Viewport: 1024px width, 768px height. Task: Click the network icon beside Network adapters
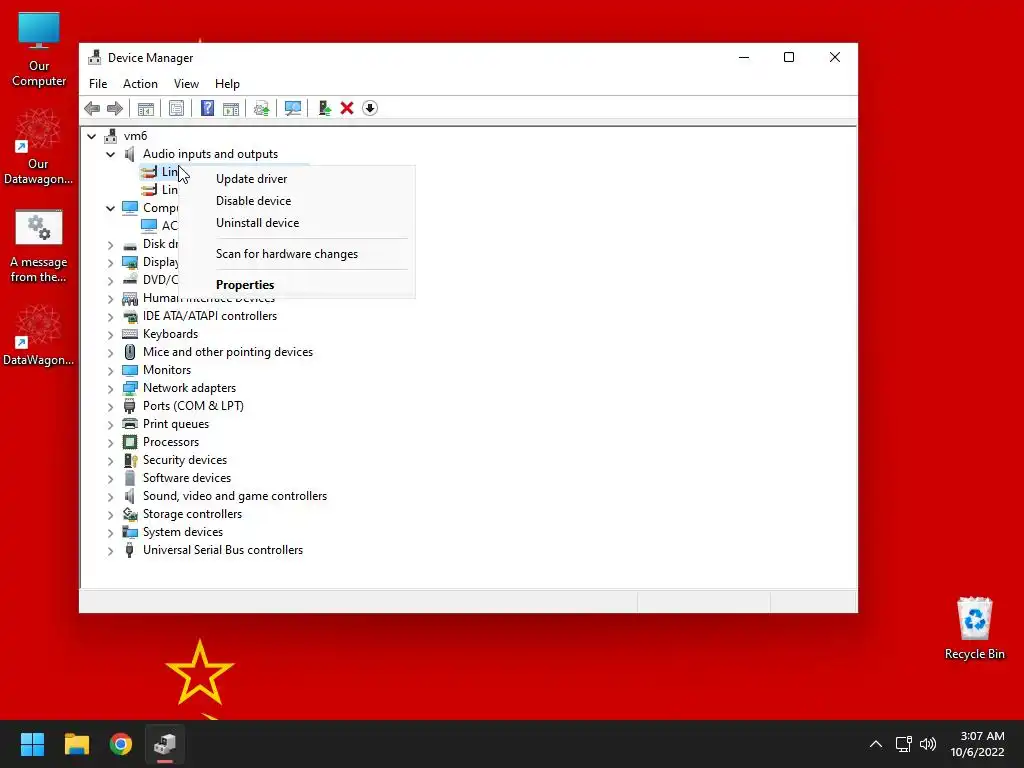click(130, 388)
